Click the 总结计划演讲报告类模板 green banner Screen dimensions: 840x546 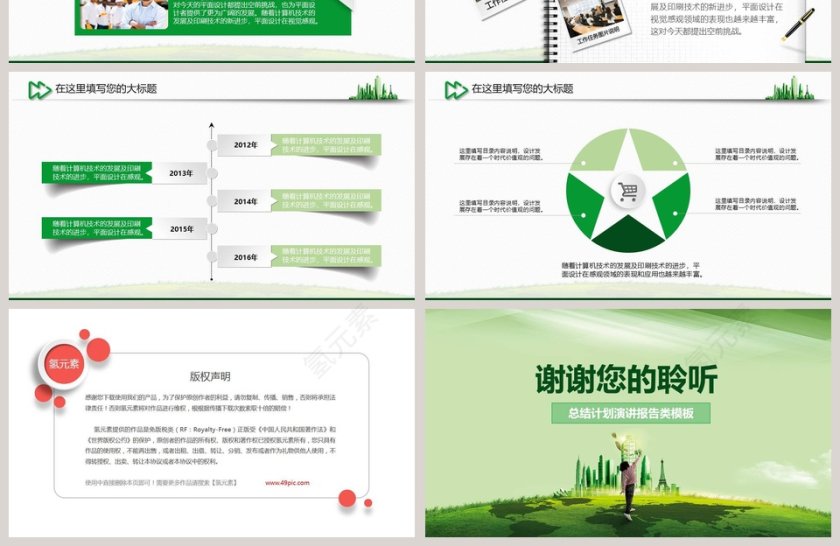point(631,413)
